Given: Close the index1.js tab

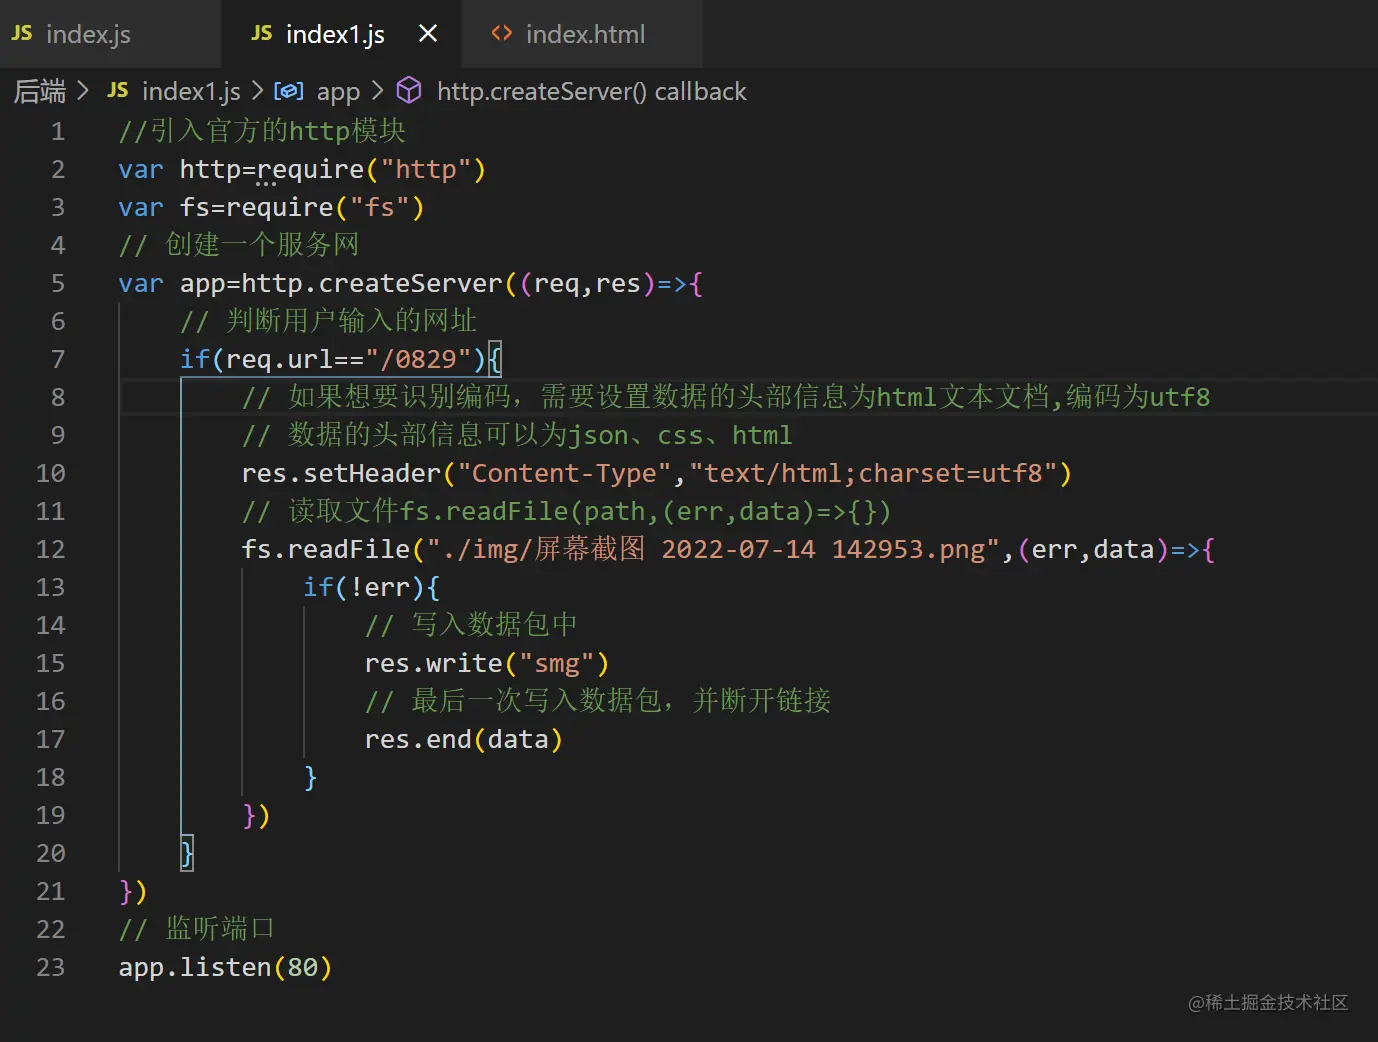Looking at the screenshot, I should [x=428, y=34].
